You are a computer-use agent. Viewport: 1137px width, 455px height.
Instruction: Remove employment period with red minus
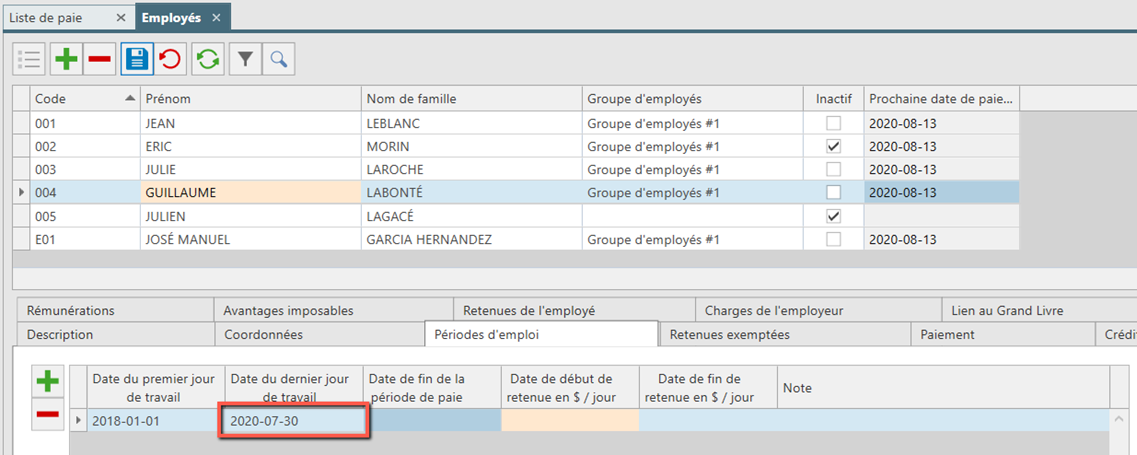click(48, 414)
